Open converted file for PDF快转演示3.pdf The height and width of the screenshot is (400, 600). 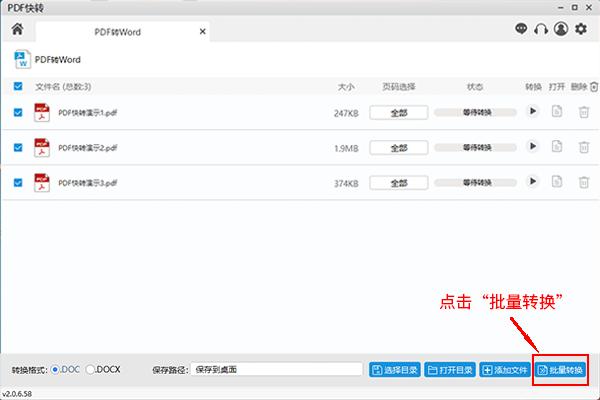(557, 181)
